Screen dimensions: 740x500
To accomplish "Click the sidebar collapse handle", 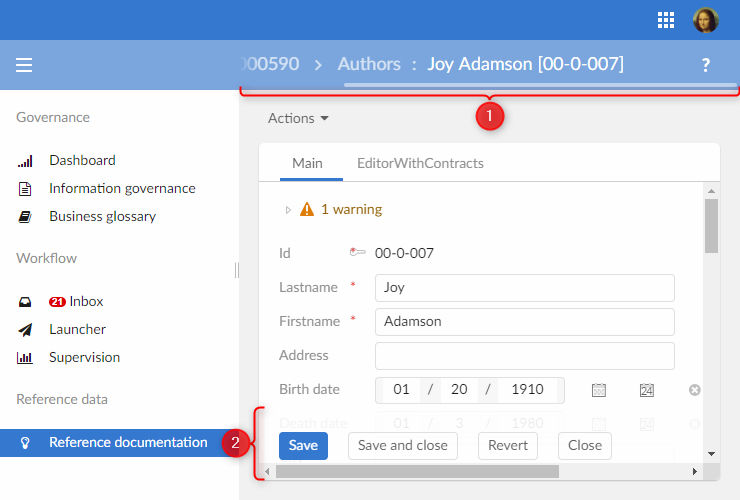I will tap(236, 270).
